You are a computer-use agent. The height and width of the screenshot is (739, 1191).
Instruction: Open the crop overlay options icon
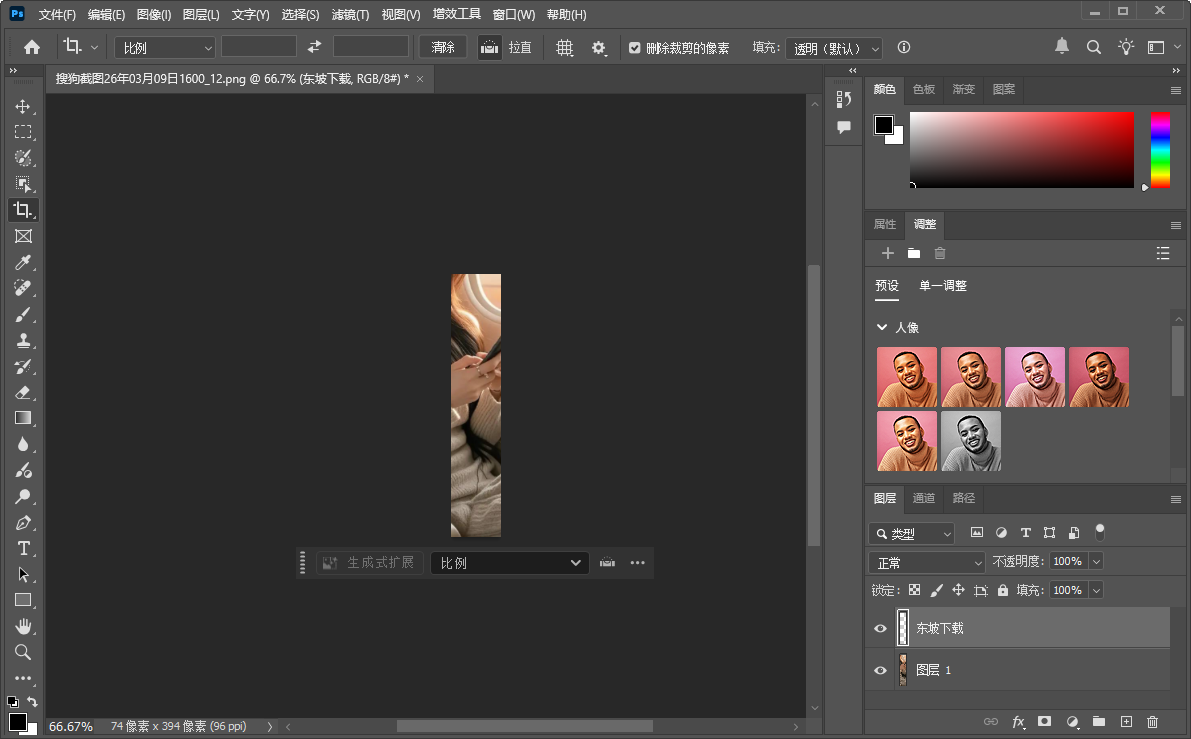[x=565, y=46]
